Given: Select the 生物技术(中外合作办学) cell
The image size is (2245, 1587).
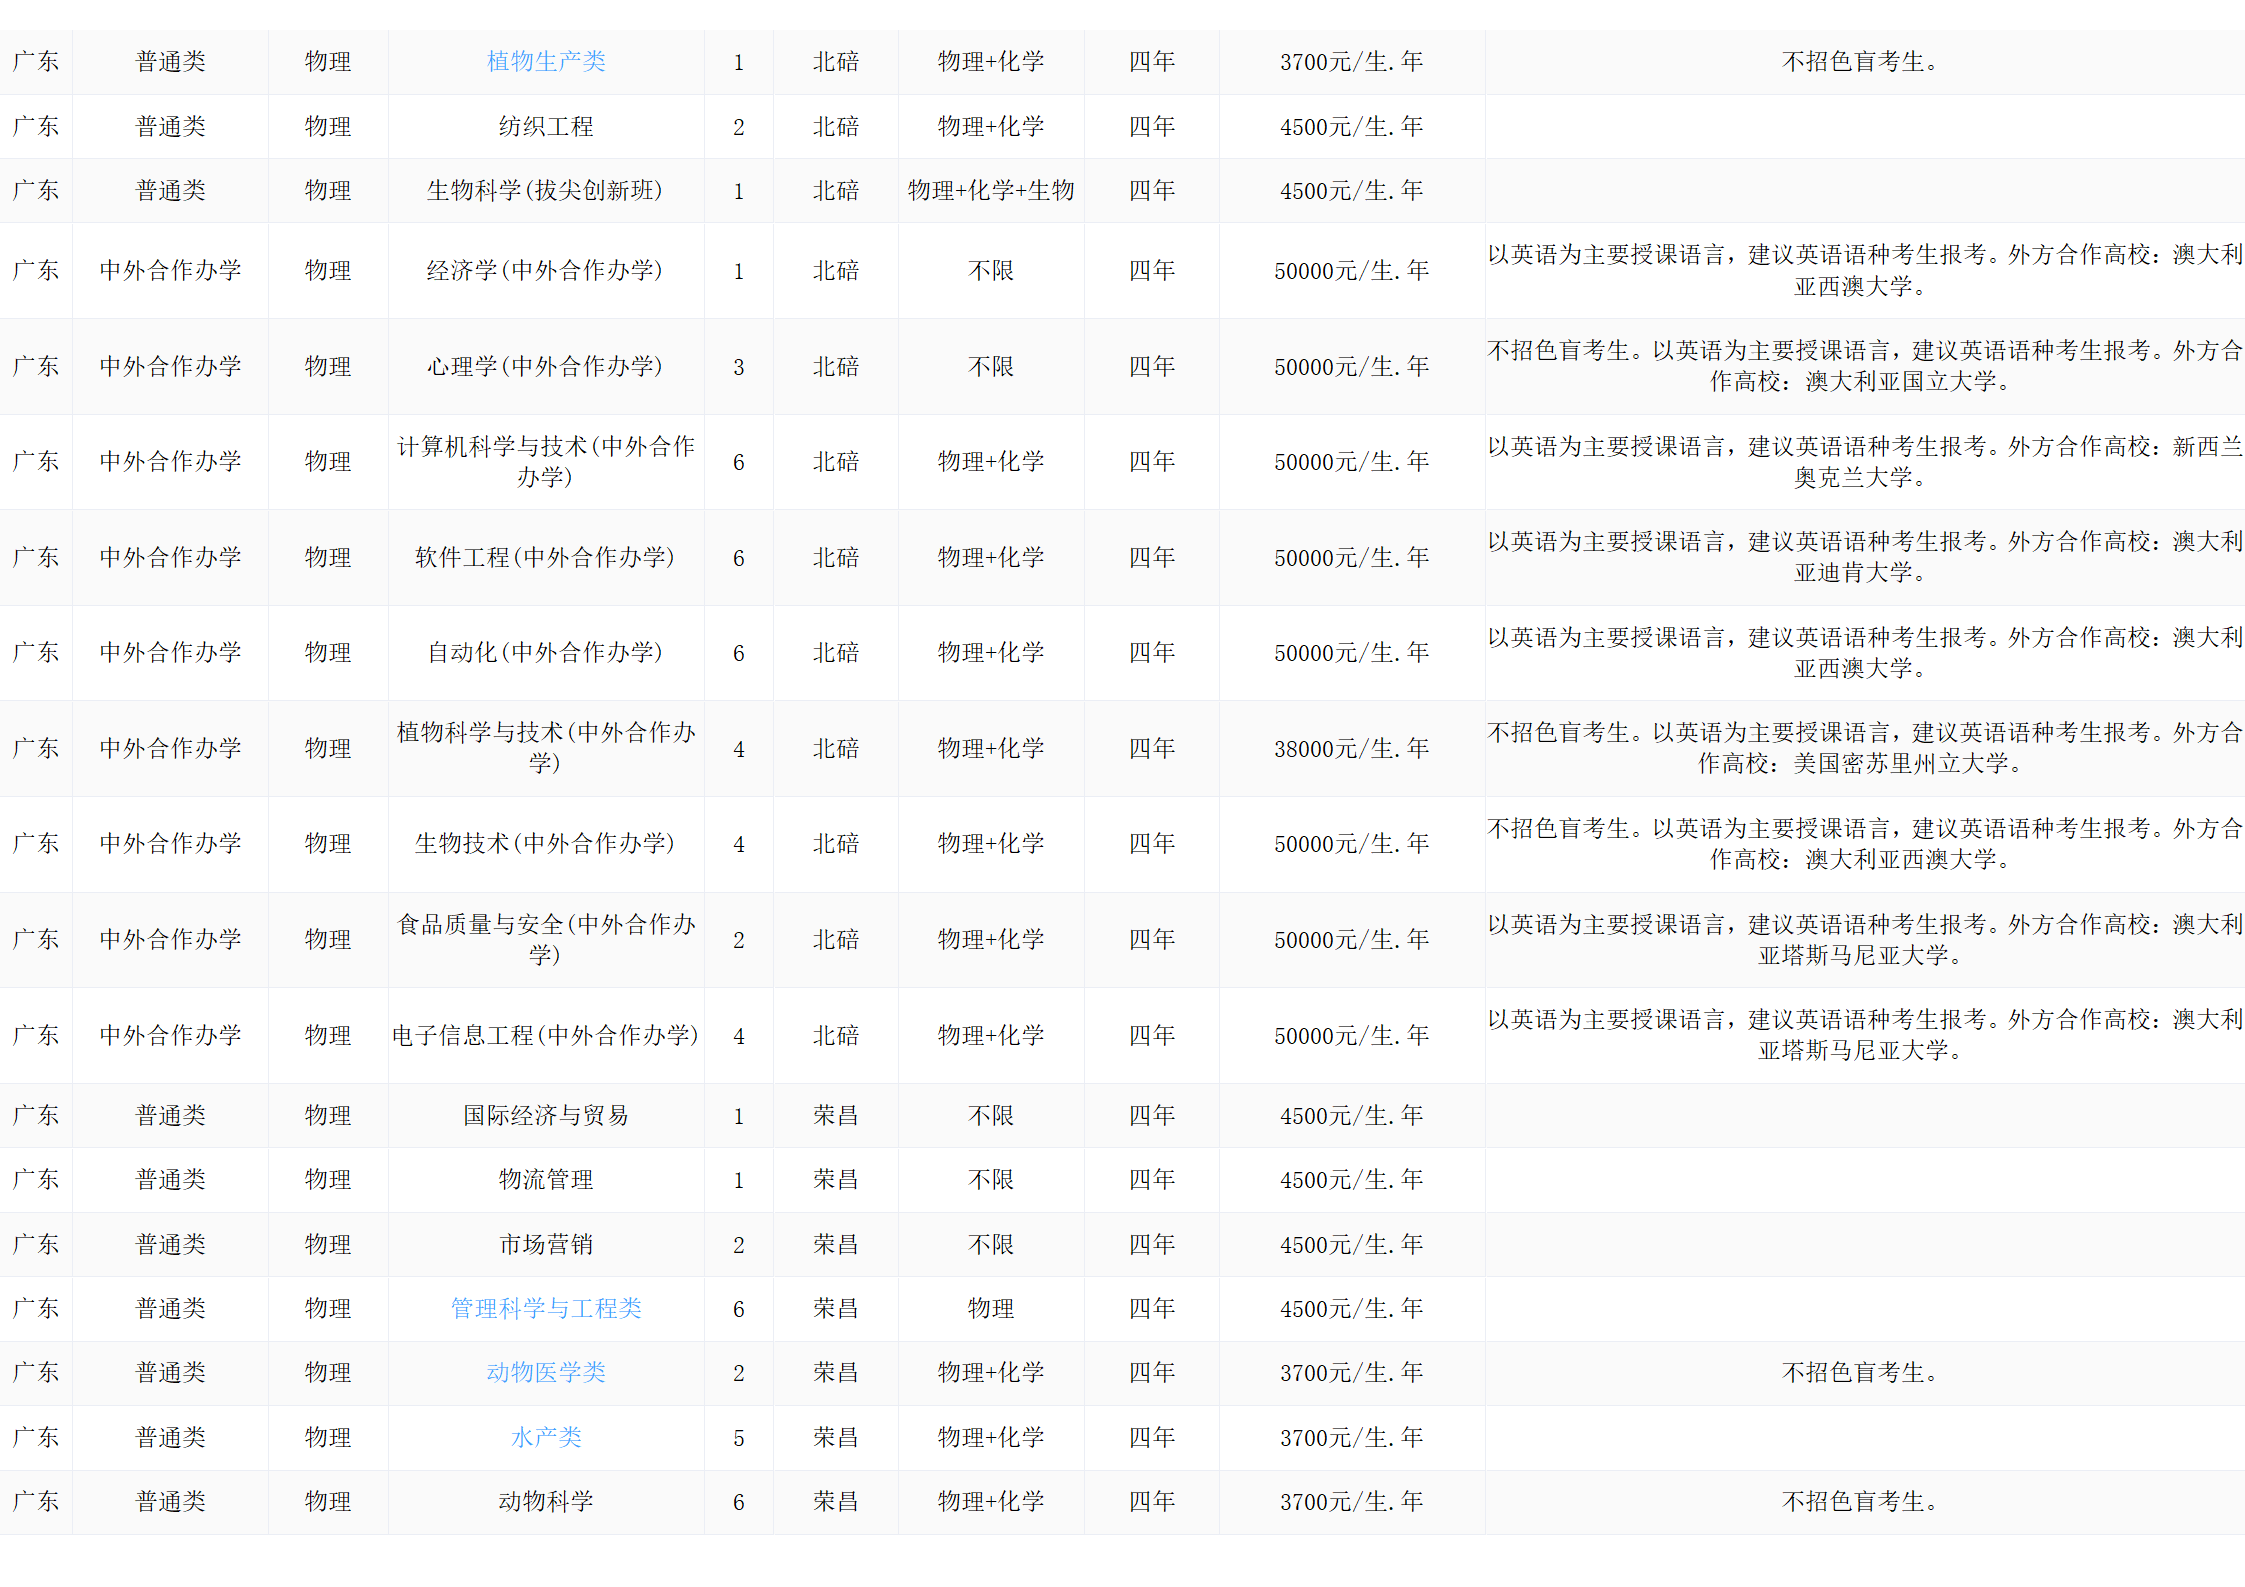Looking at the screenshot, I should pos(546,844).
